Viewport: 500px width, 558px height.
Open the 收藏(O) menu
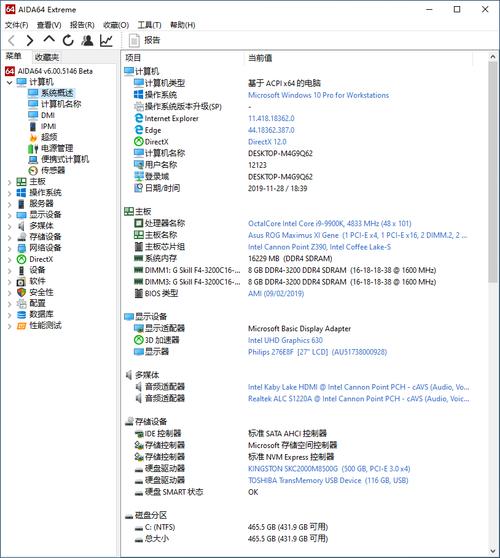pyautogui.click(x=116, y=25)
